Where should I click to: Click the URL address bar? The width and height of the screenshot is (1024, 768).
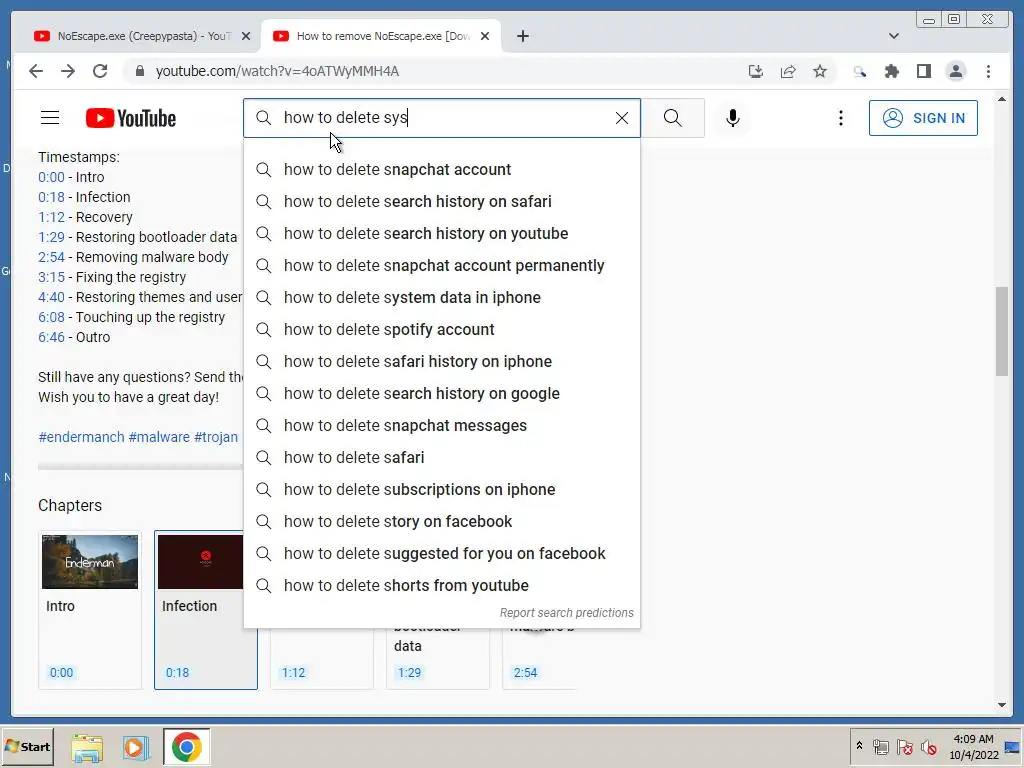coord(431,71)
